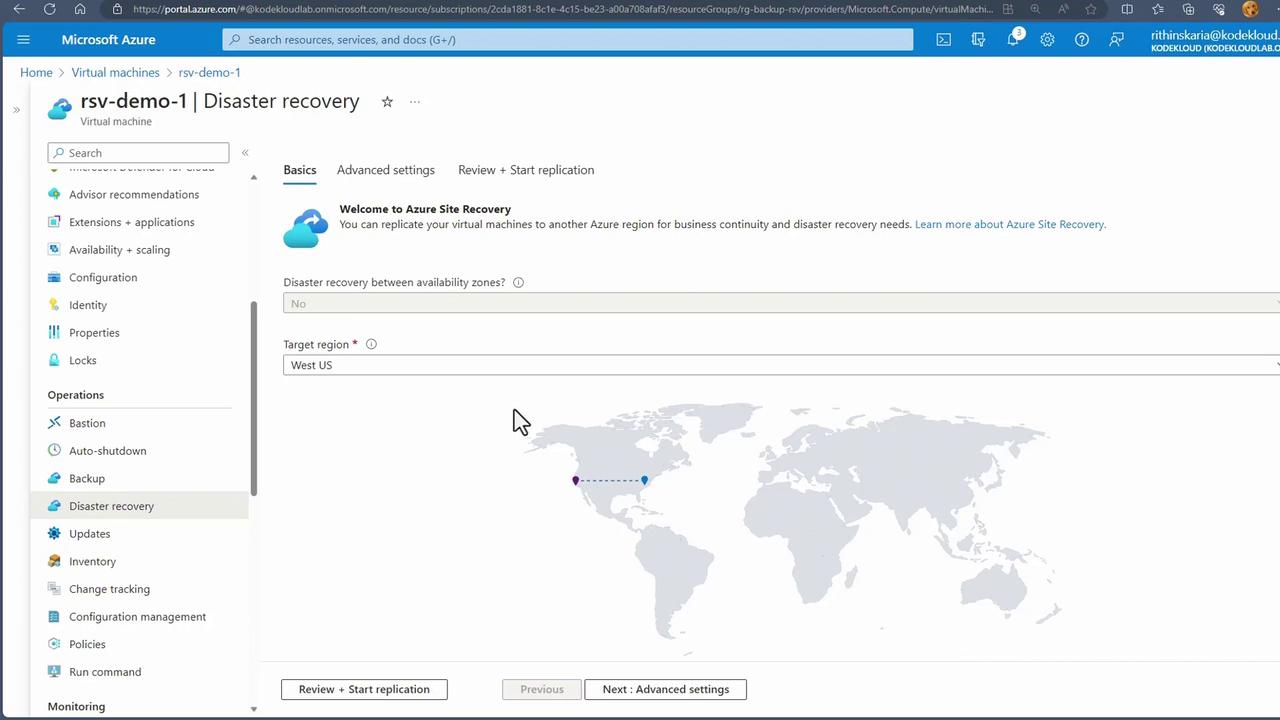Open the browser favorites list icon

1158,9
